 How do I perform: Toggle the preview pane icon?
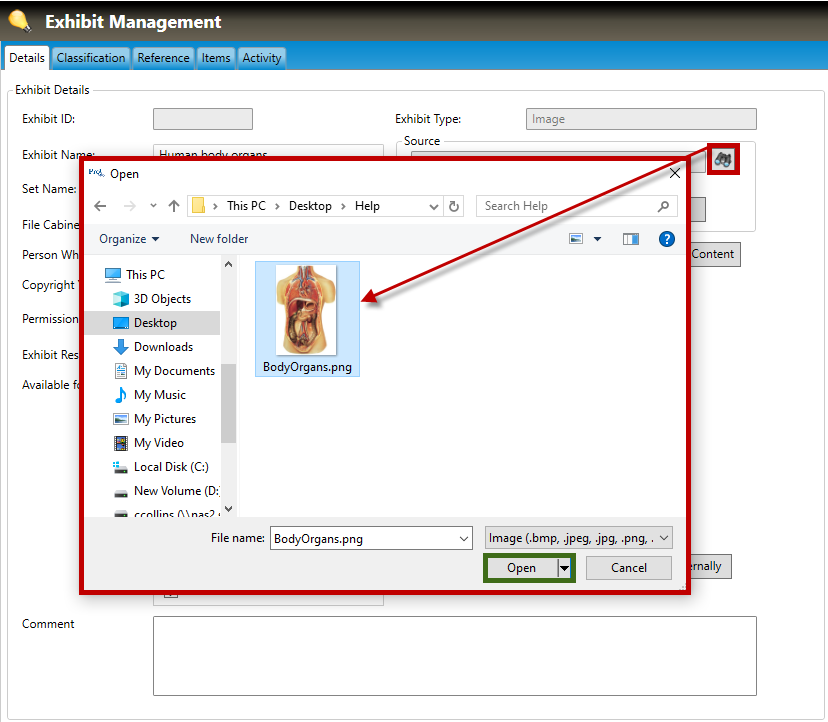[630, 239]
